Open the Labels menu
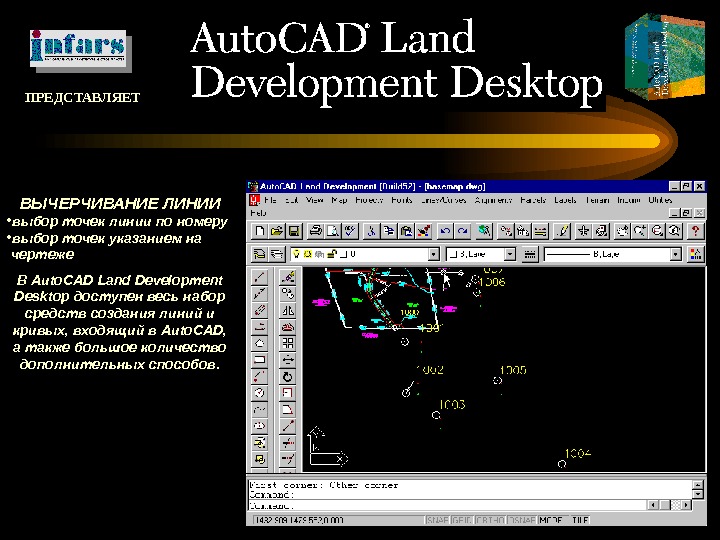 [x=565, y=200]
